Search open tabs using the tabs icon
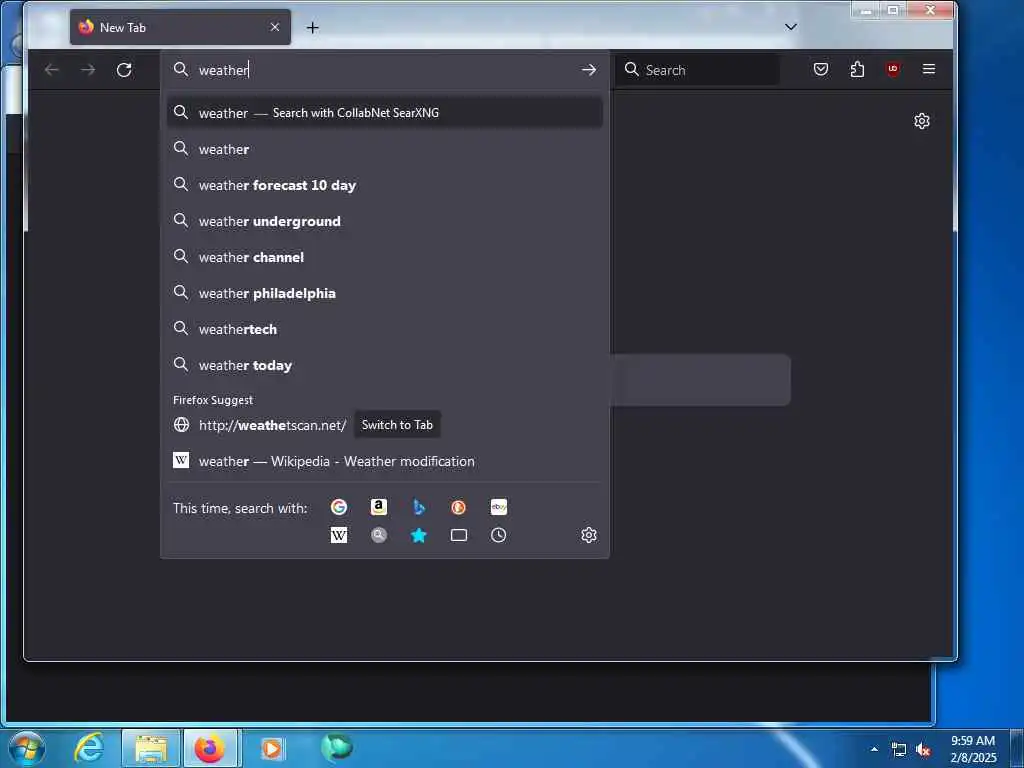The height and width of the screenshot is (768, 1024). pos(458,536)
